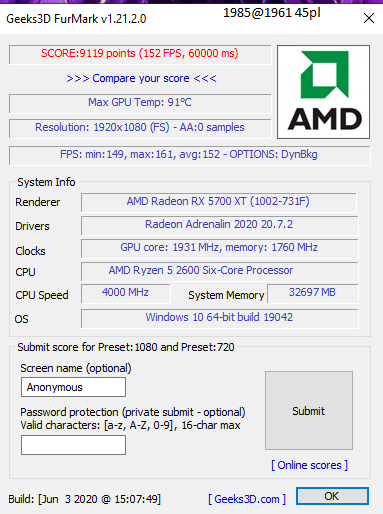This screenshot has width=383, height=514.
Task: Visit the Geeks3D.com link
Action: point(247,499)
